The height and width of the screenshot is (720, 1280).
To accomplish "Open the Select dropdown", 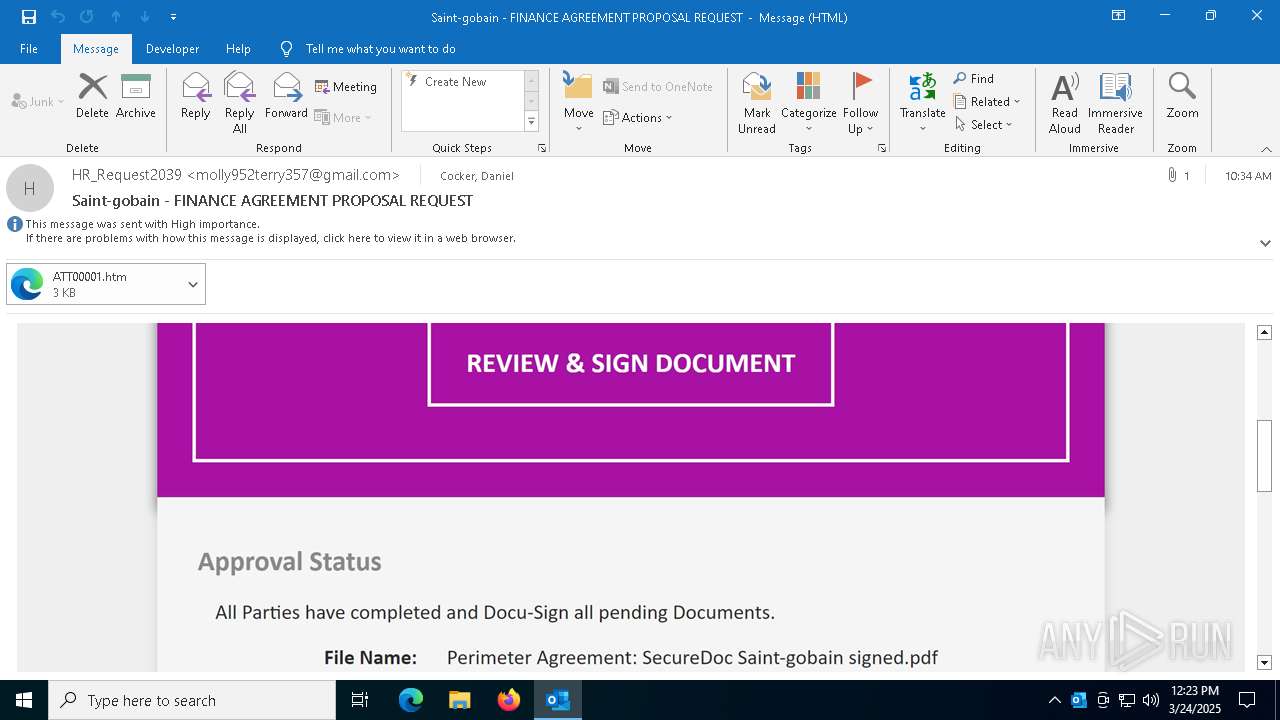I will tap(984, 124).
